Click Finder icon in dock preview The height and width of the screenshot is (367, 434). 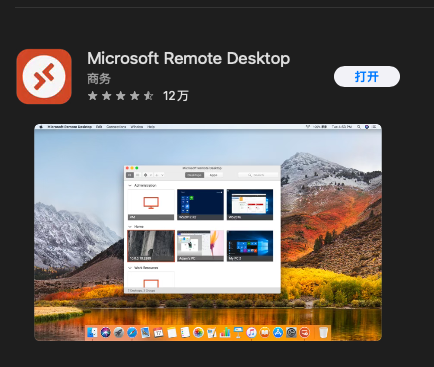(92, 332)
